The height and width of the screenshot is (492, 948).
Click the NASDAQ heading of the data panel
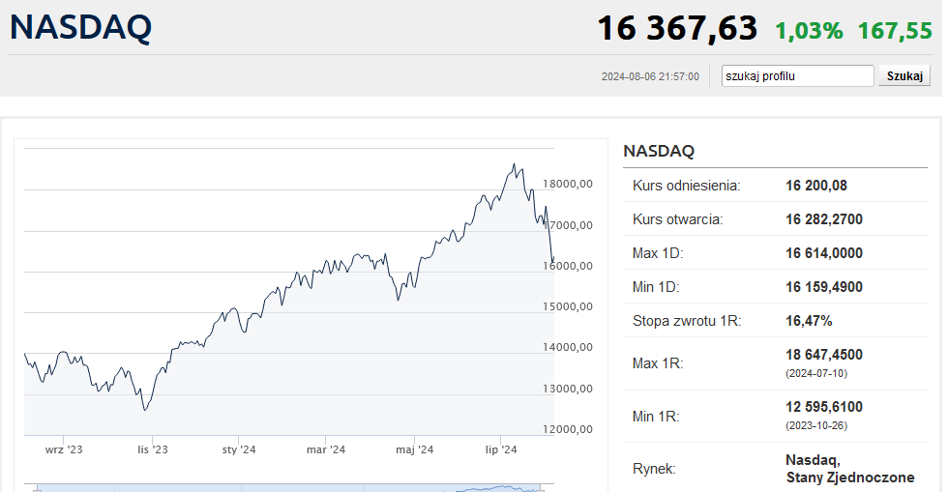tap(659, 151)
